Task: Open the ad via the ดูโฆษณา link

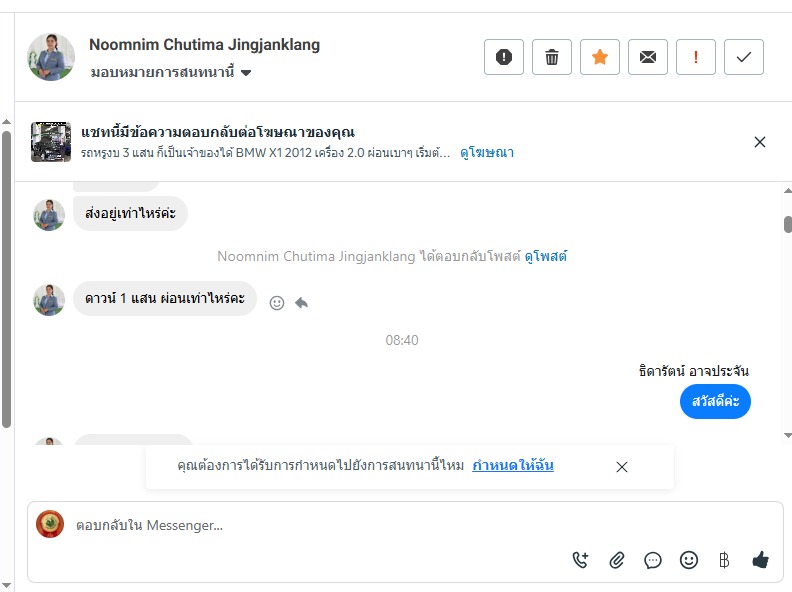Action: [487, 153]
